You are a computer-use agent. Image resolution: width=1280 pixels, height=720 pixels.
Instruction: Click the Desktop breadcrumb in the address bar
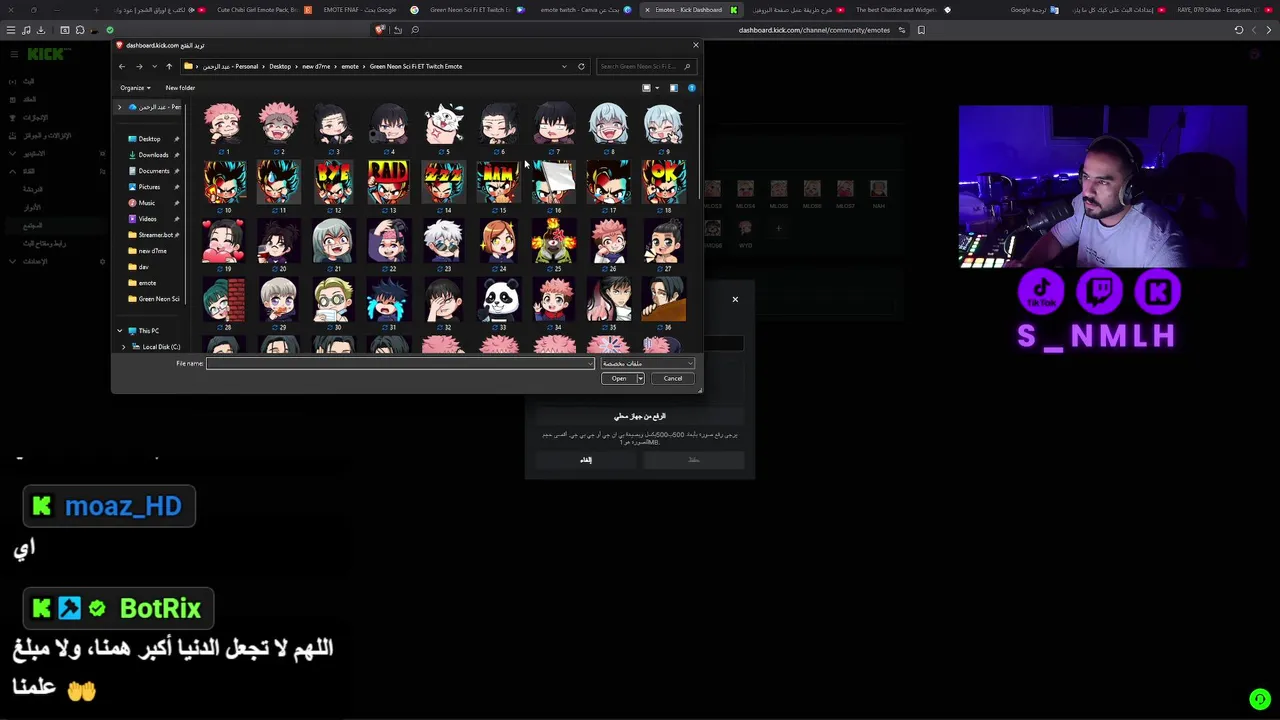280,66
